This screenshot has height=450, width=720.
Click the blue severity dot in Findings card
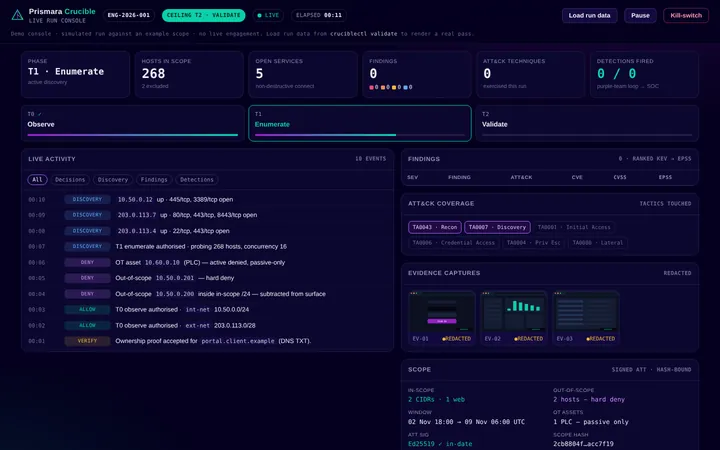(x=405, y=87)
